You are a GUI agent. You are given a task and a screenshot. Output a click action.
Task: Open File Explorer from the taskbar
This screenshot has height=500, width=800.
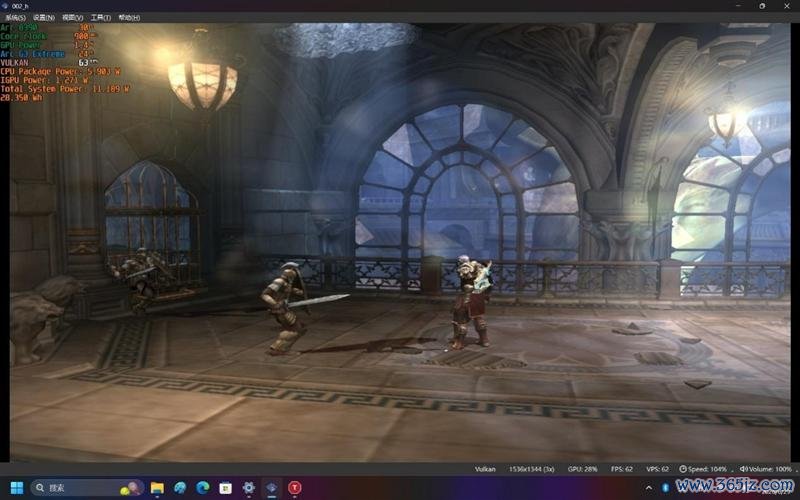click(157, 488)
